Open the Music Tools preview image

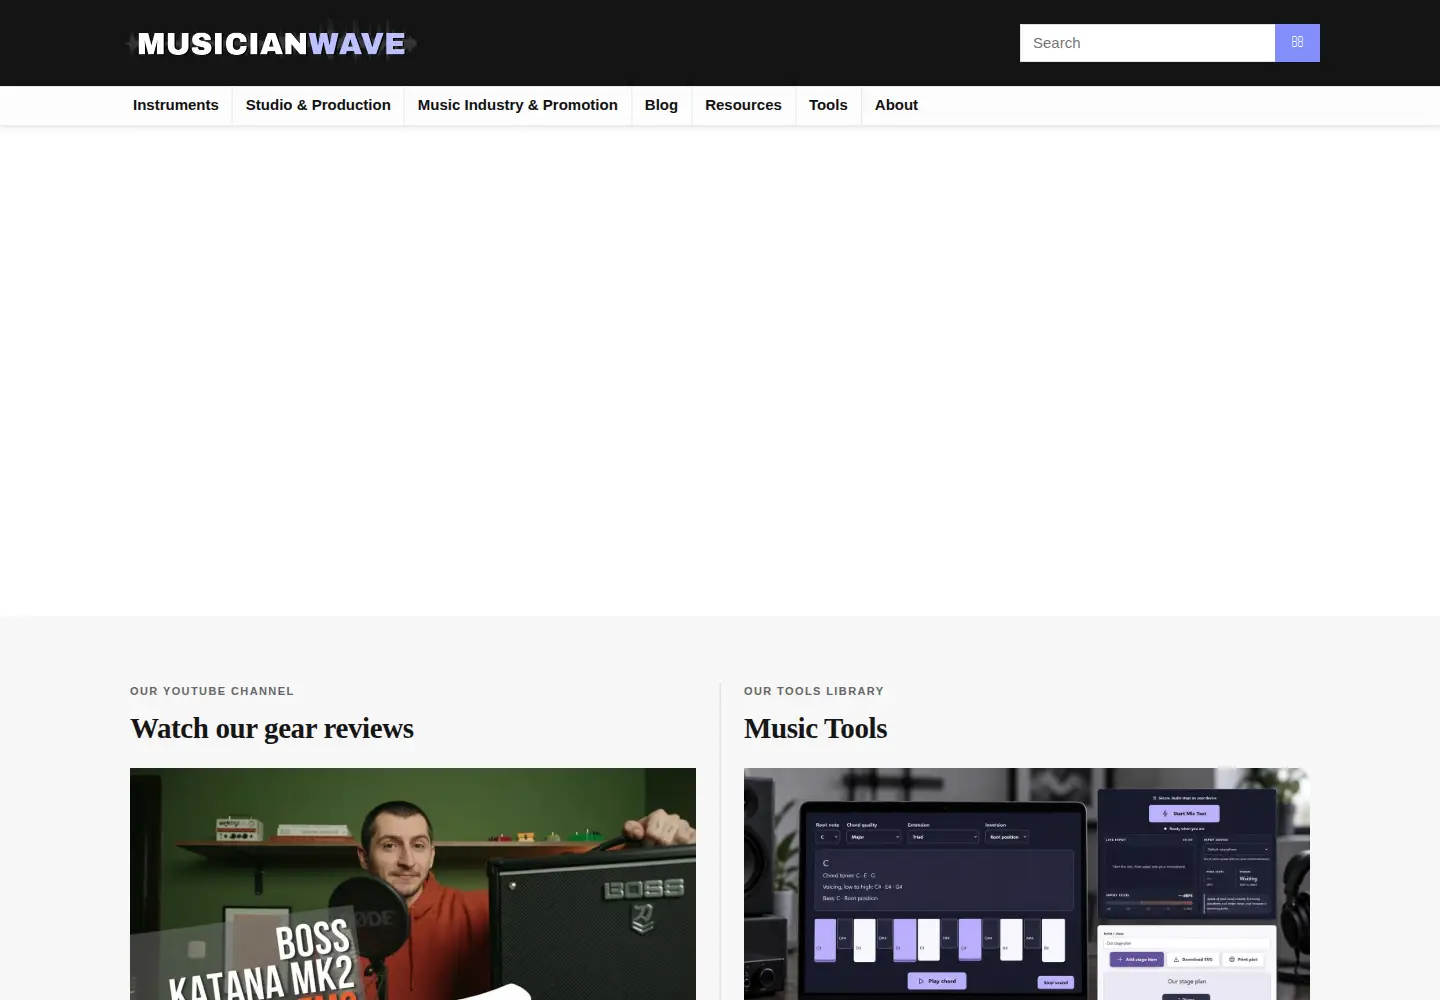tap(1027, 884)
